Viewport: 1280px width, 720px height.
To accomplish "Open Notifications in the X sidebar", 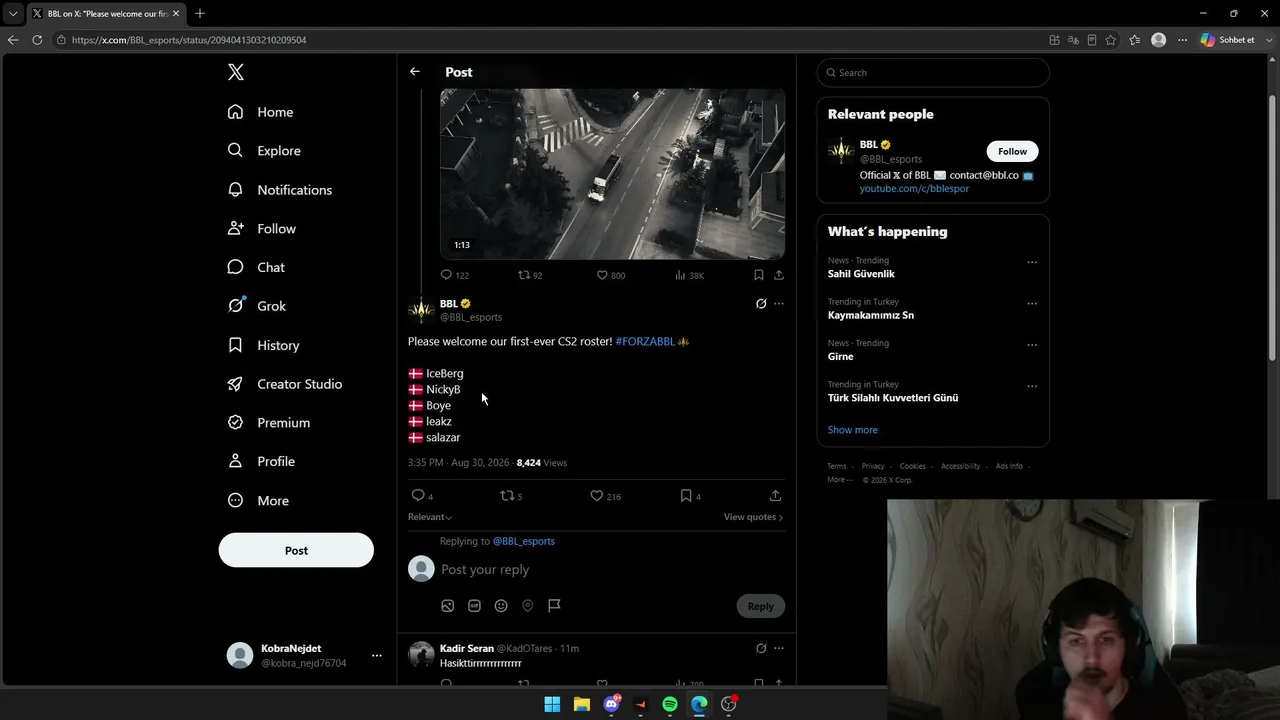I will pyautogui.click(x=280, y=190).
